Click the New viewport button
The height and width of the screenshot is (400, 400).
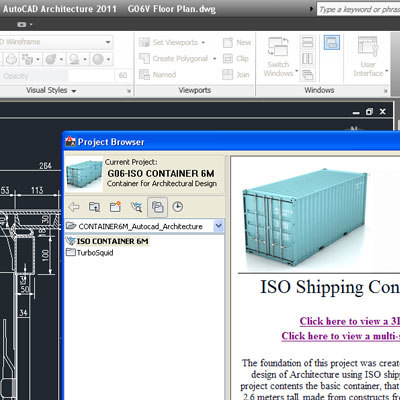[237, 42]
